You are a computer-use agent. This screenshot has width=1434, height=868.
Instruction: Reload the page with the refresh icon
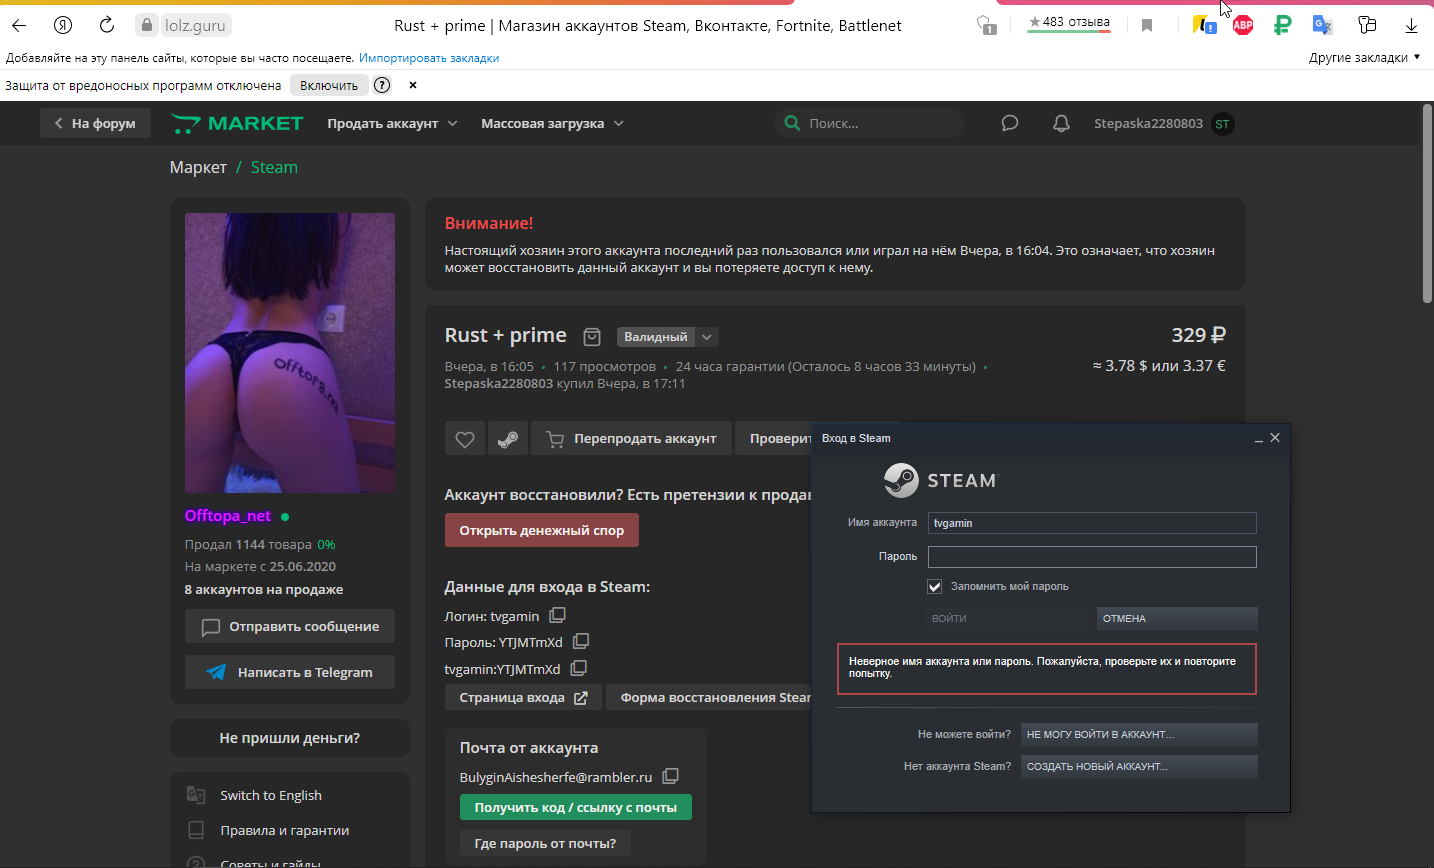pos(107,25)
